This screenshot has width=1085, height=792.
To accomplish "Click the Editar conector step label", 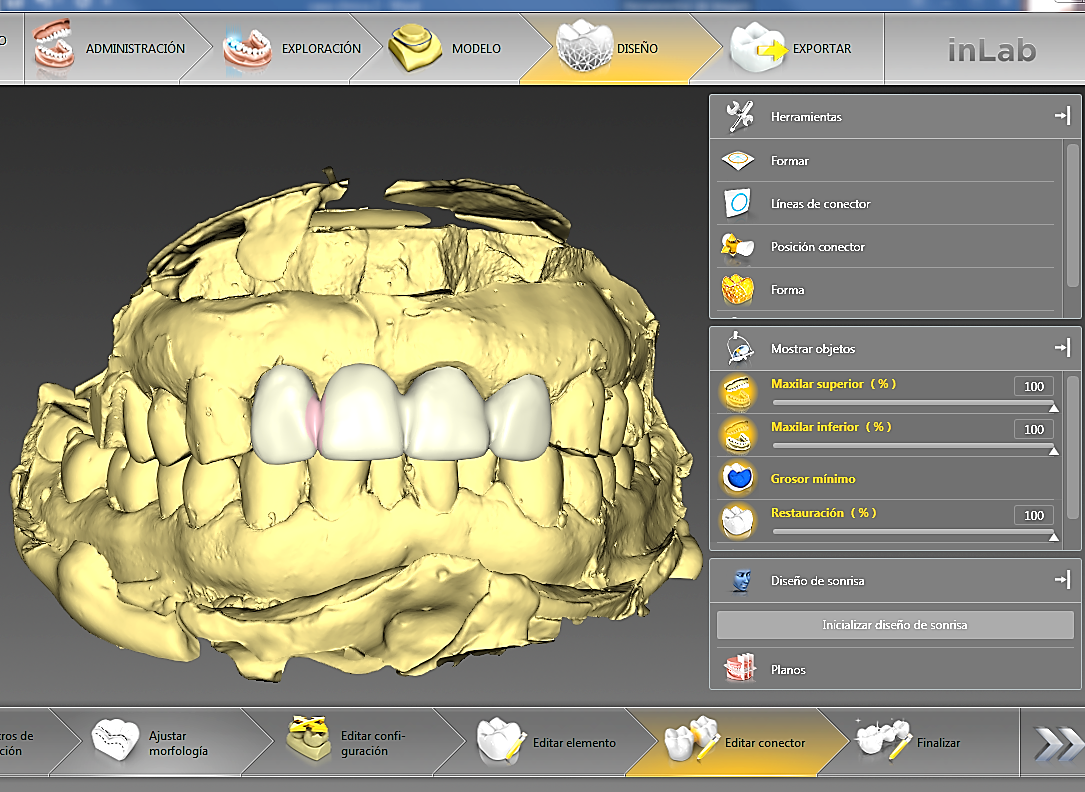I will pyautogui.click(x=765, y=743).
